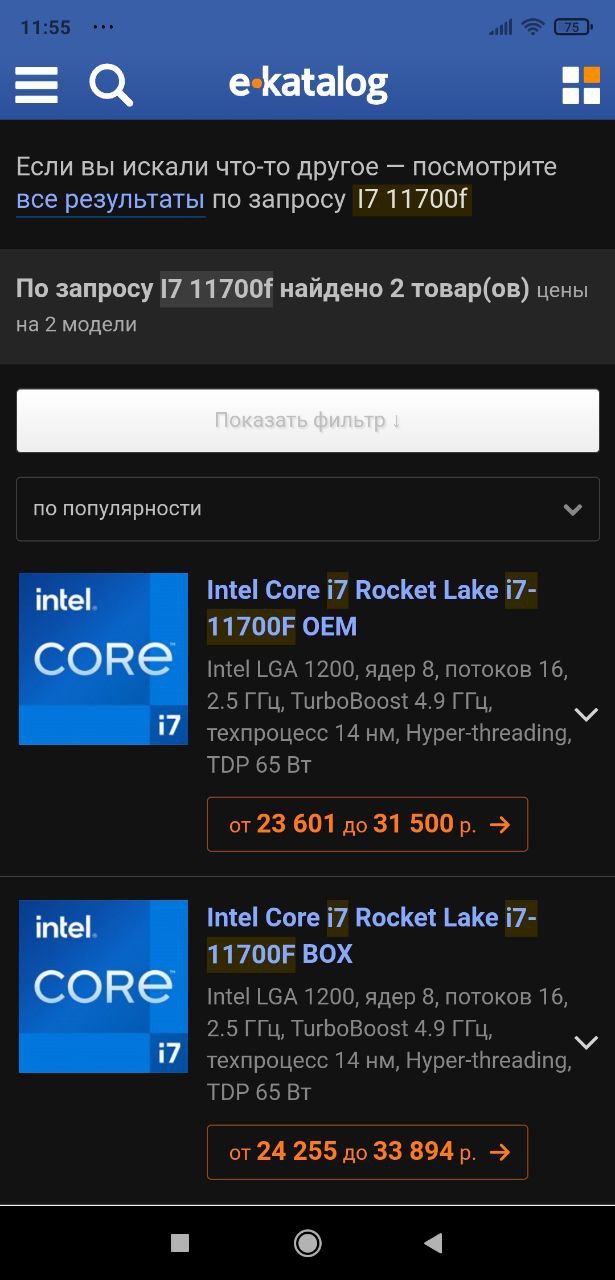Tap the search magnifier icon
615x1280 pixels.
[x=111, y=85]
